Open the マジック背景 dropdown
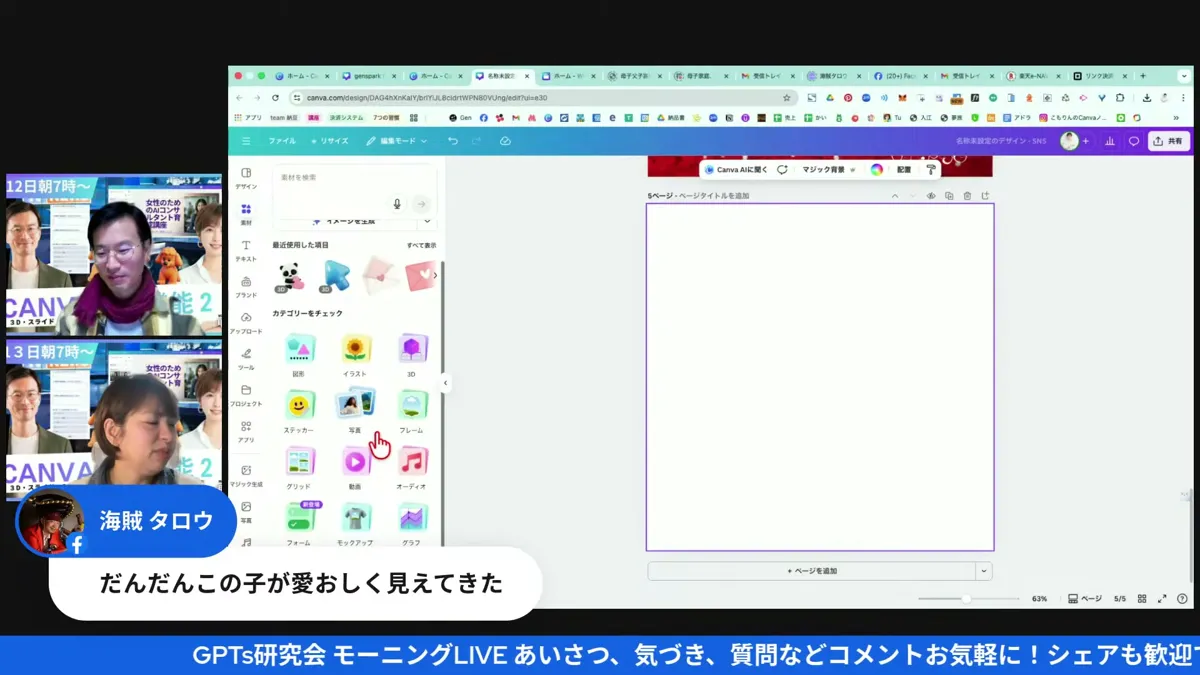Screen dimensions: 1200x675 (829, 170)
